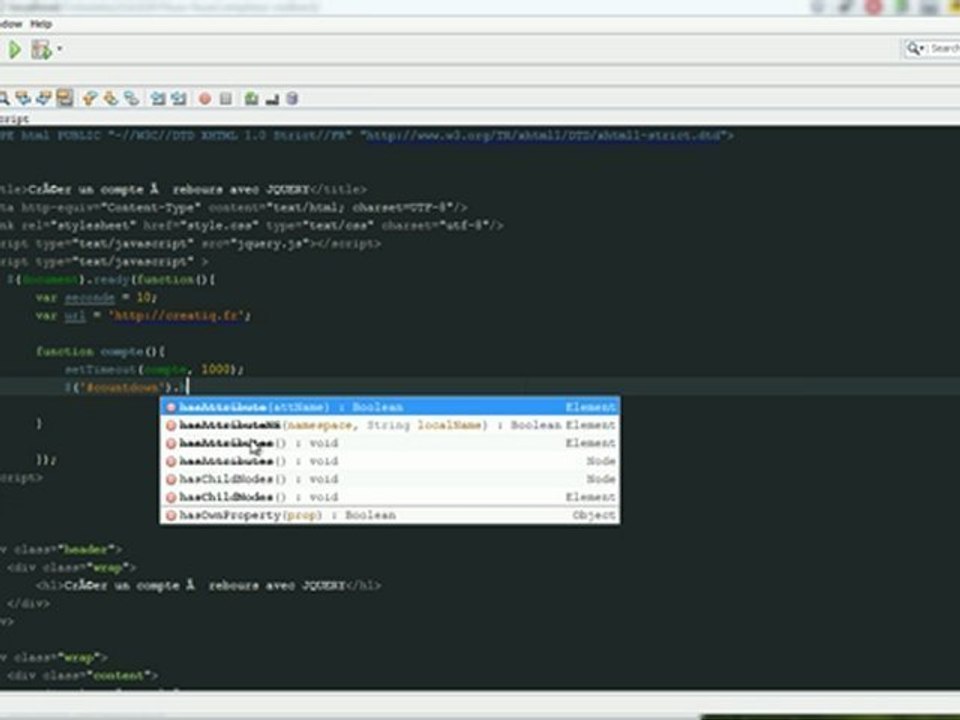Choose hasChildNodes() suggestion from Element
The height and width of the screenshot is (720, 960).
390,497
